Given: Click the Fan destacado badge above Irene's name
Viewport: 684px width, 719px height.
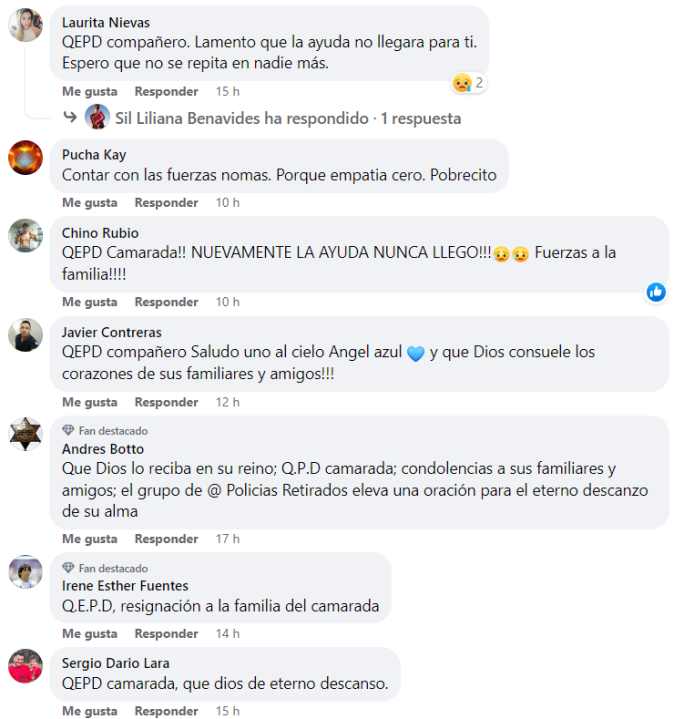Looking at the screenshot, I should [x=105, y=568].
